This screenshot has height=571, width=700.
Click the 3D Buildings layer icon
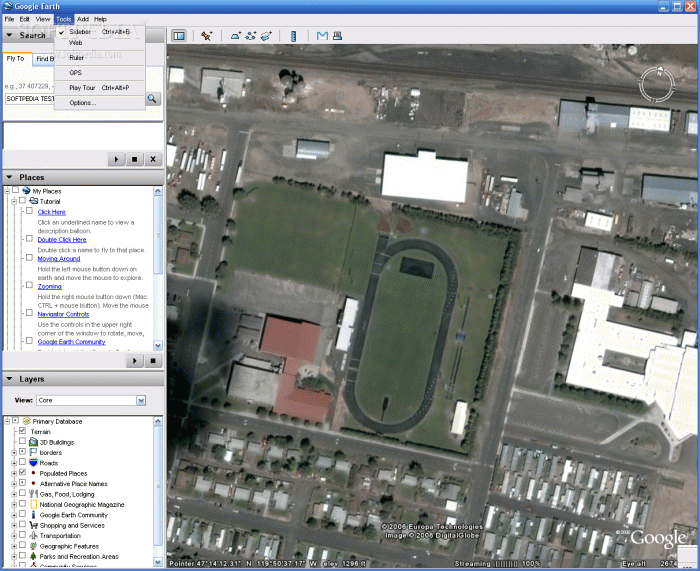coord(33,442)
